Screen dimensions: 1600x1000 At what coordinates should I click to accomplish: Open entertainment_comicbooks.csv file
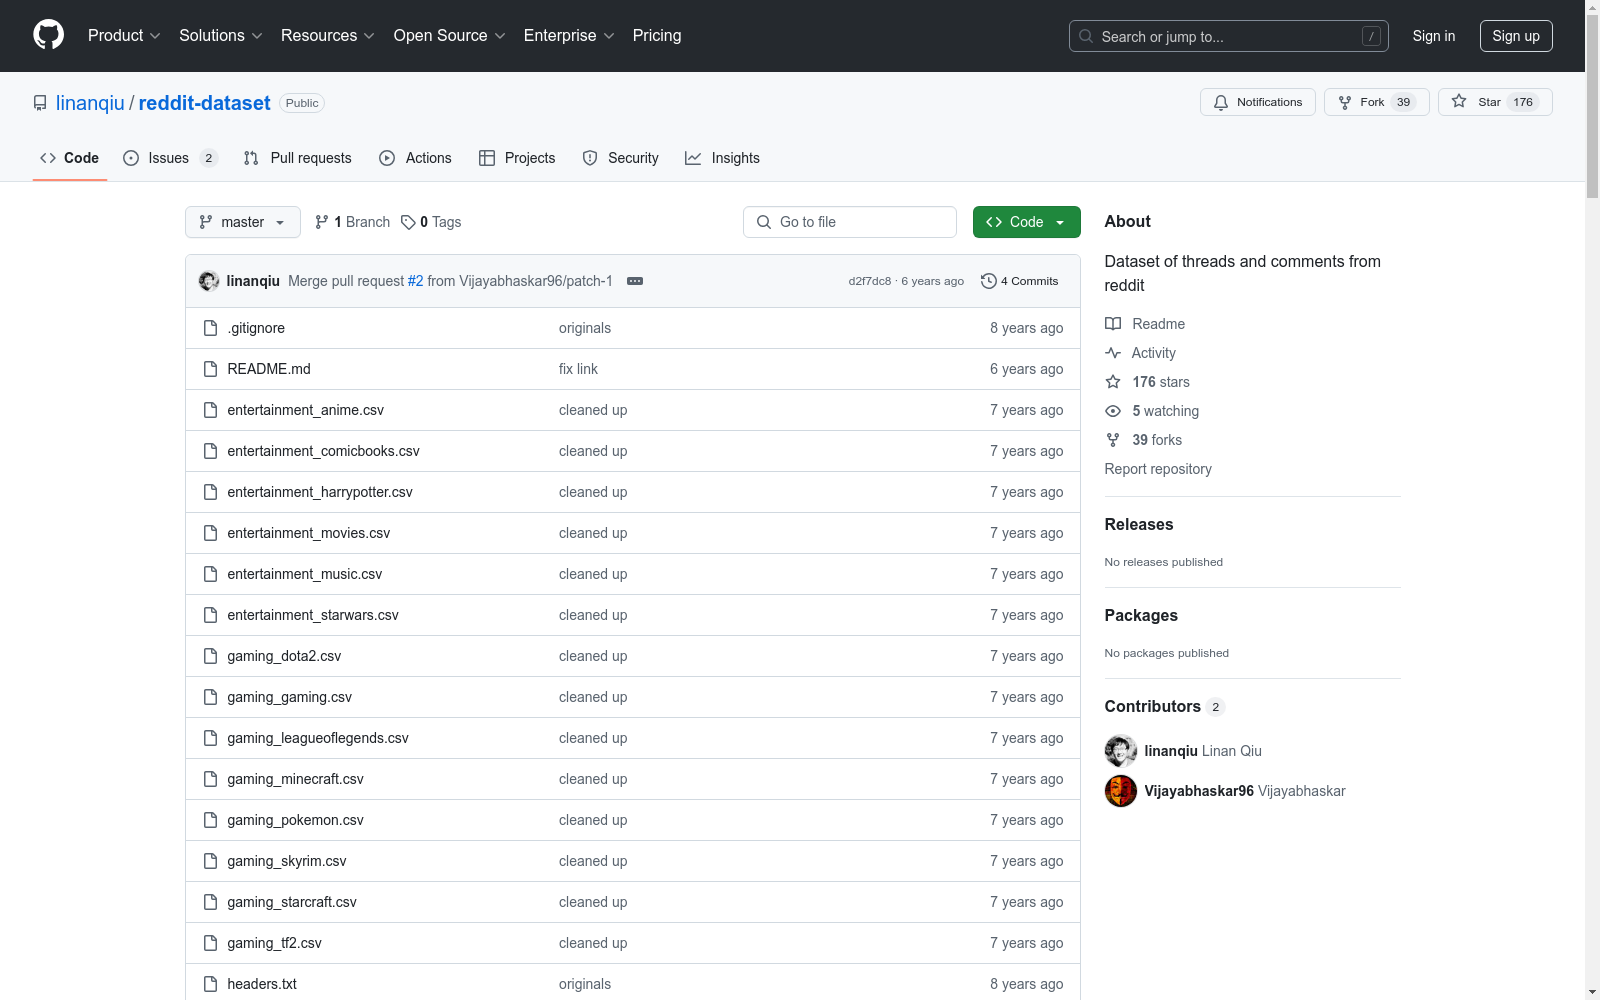pos(323,451)
